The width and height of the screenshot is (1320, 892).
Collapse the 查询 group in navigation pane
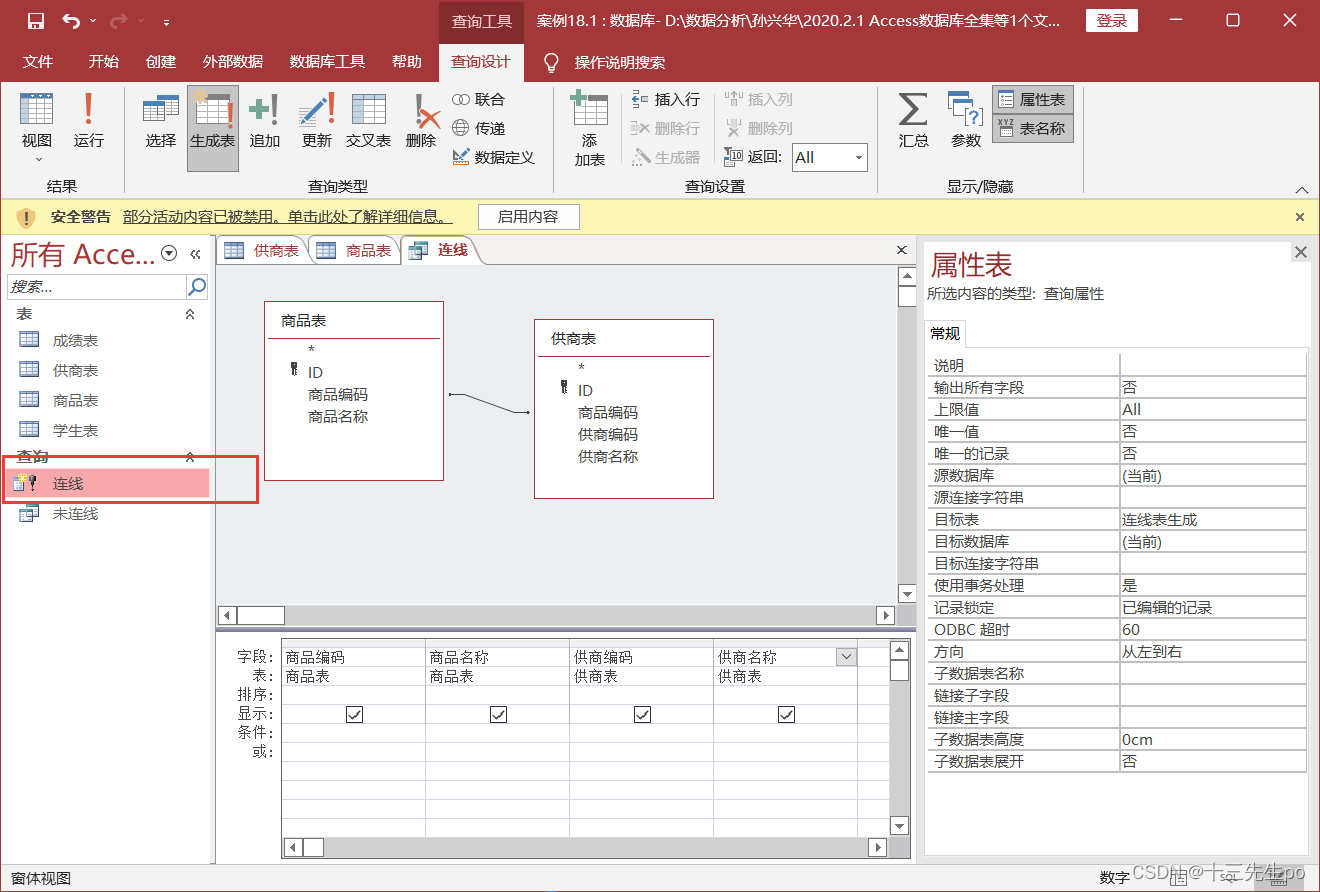tap(190, 457)
